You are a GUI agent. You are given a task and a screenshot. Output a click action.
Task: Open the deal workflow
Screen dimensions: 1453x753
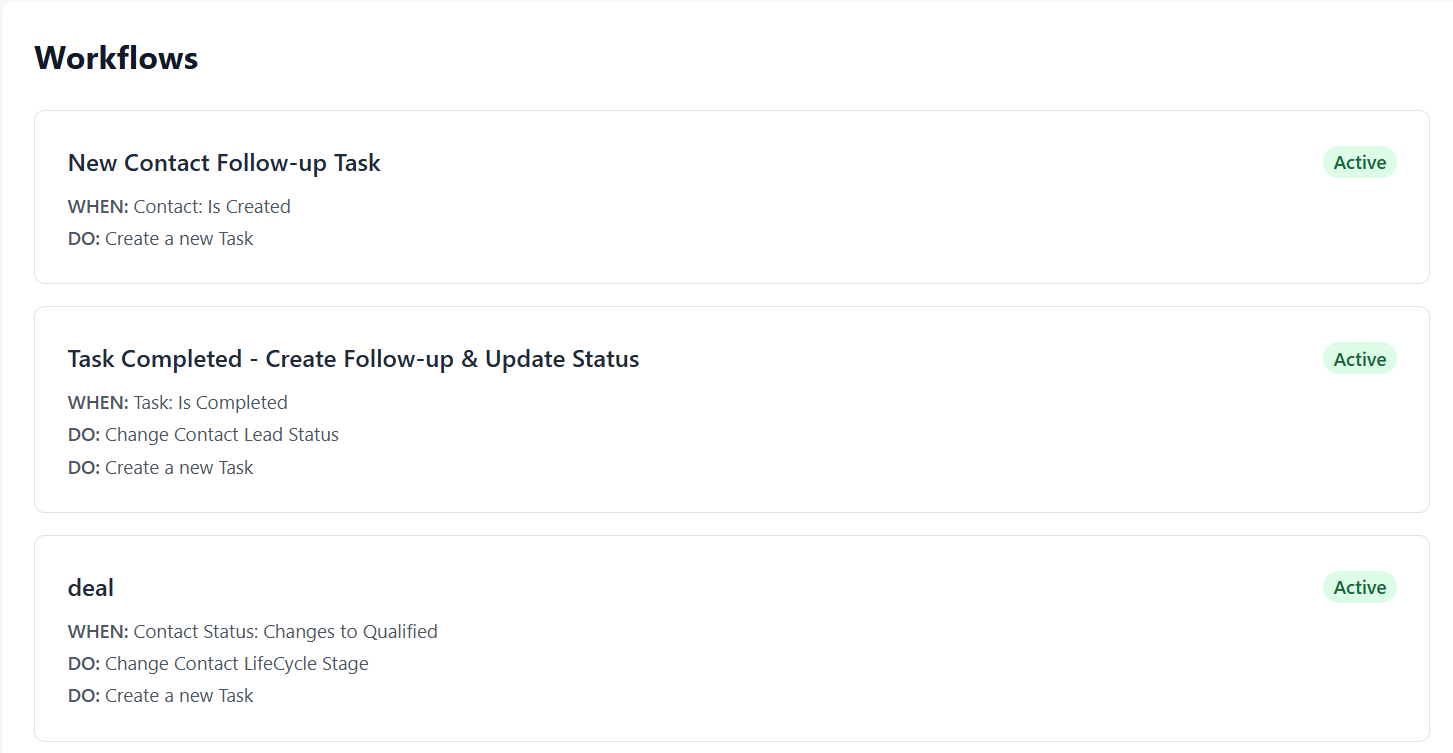click(90, 587)
